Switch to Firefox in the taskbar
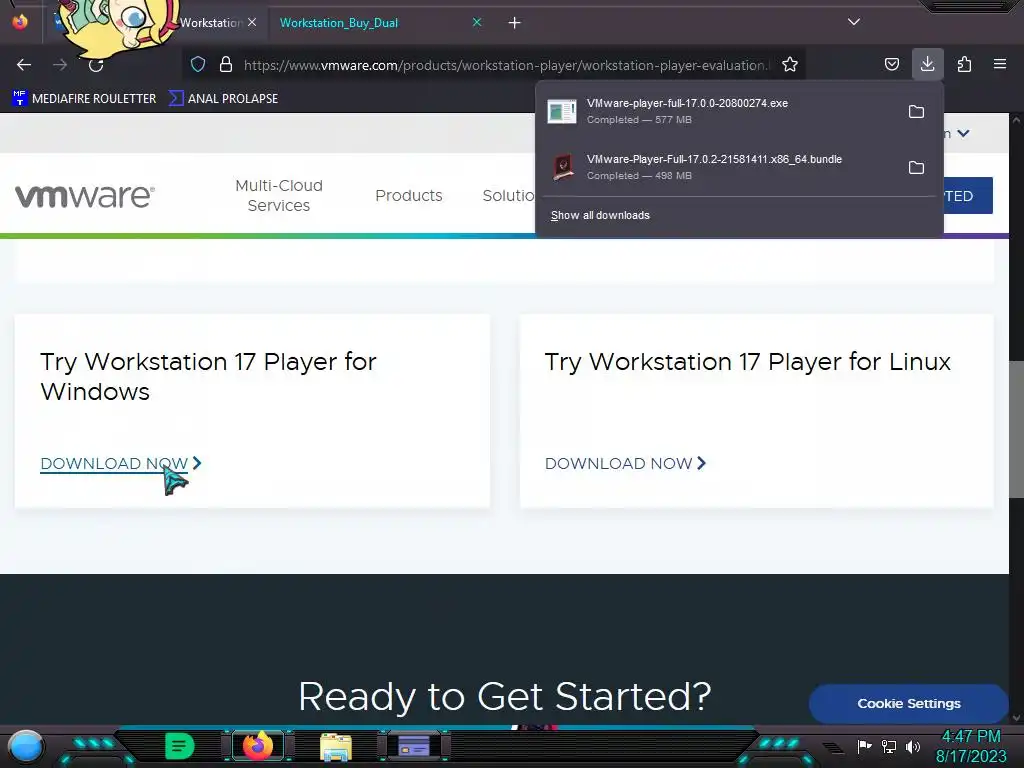The width and height of the screenshot is (1024, 768). [258, 746]
